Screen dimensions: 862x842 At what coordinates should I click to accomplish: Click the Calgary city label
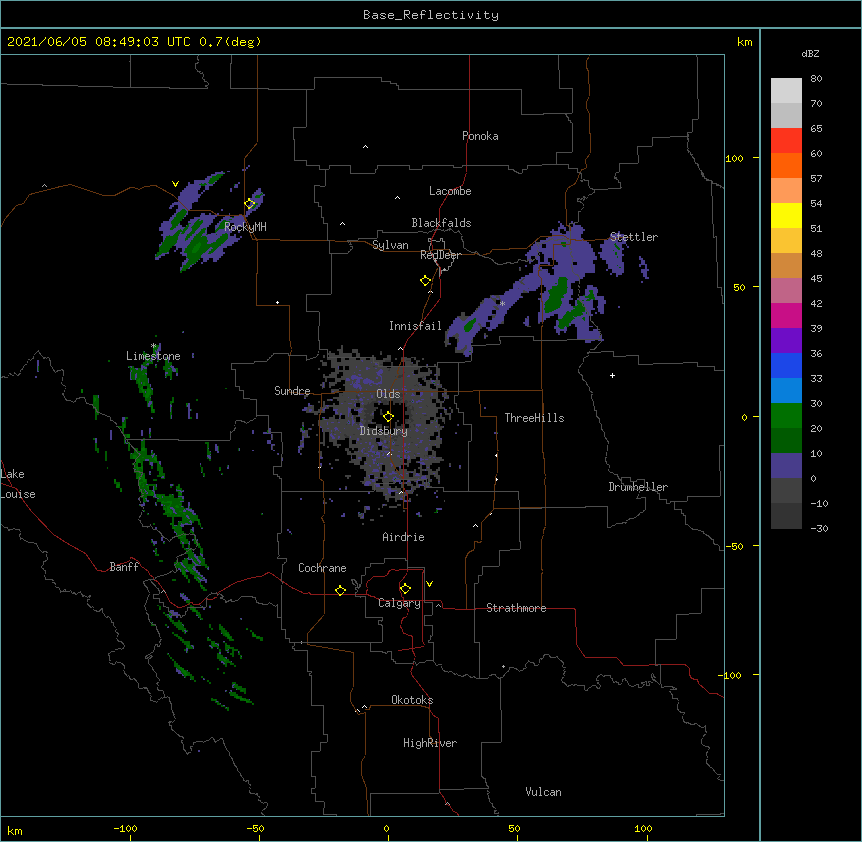[399, 603]
